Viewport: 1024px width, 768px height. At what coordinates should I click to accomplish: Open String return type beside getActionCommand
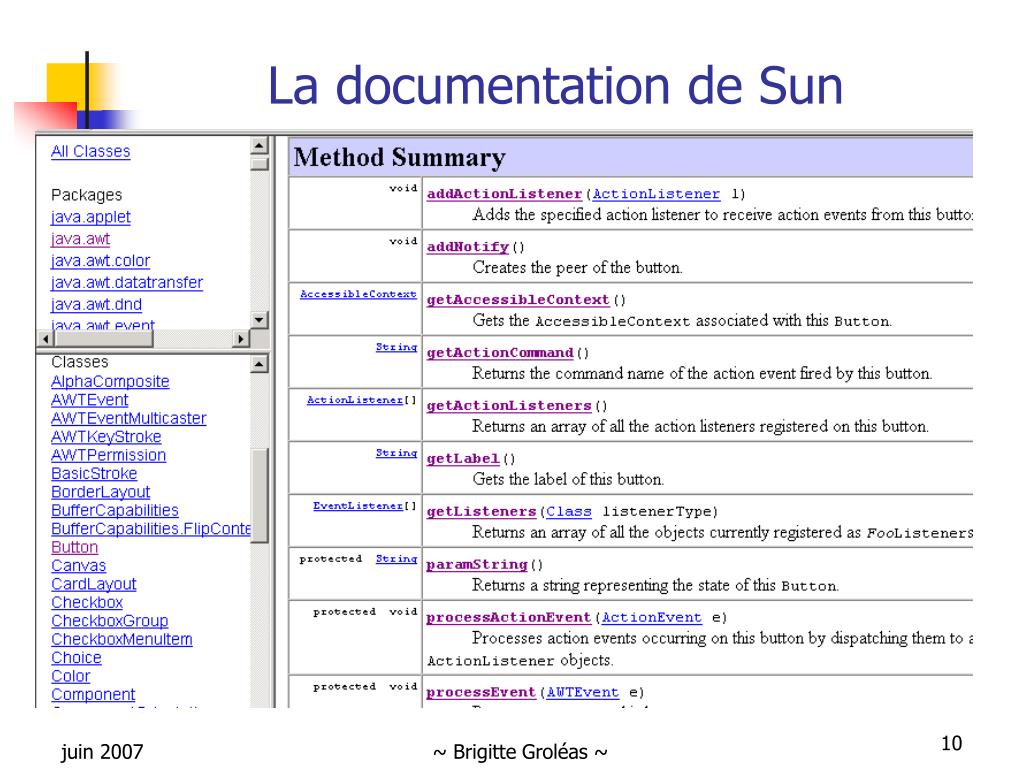[396, 347]
